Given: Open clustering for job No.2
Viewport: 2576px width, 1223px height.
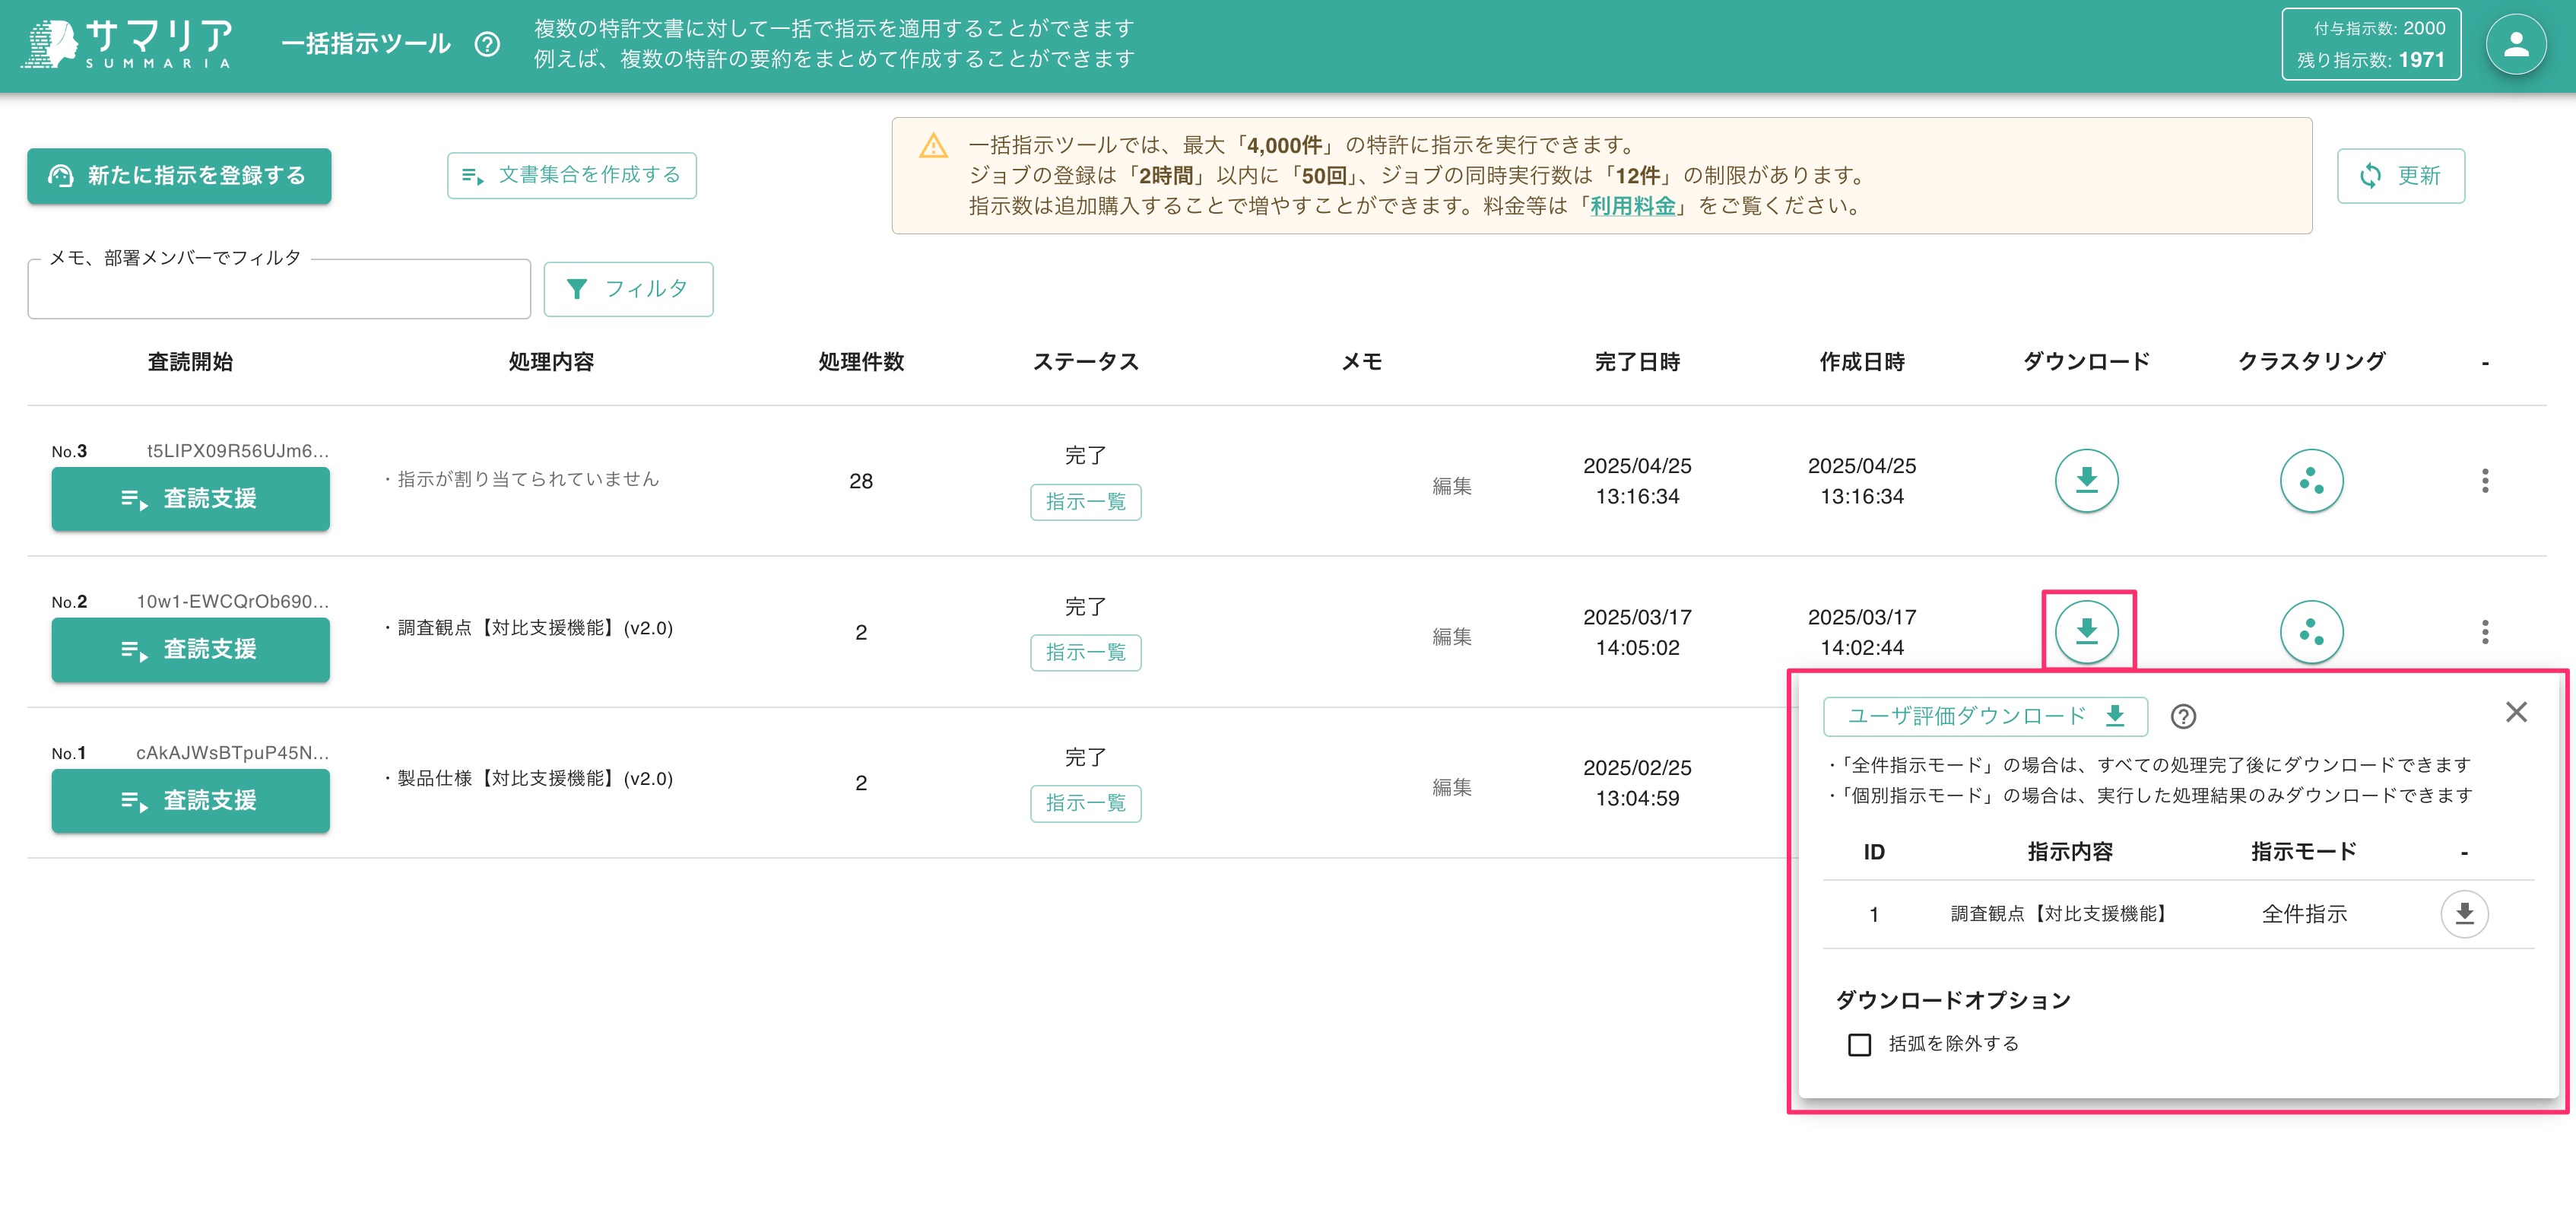Looking at the screenshot, I should (x=2311, y=631).
